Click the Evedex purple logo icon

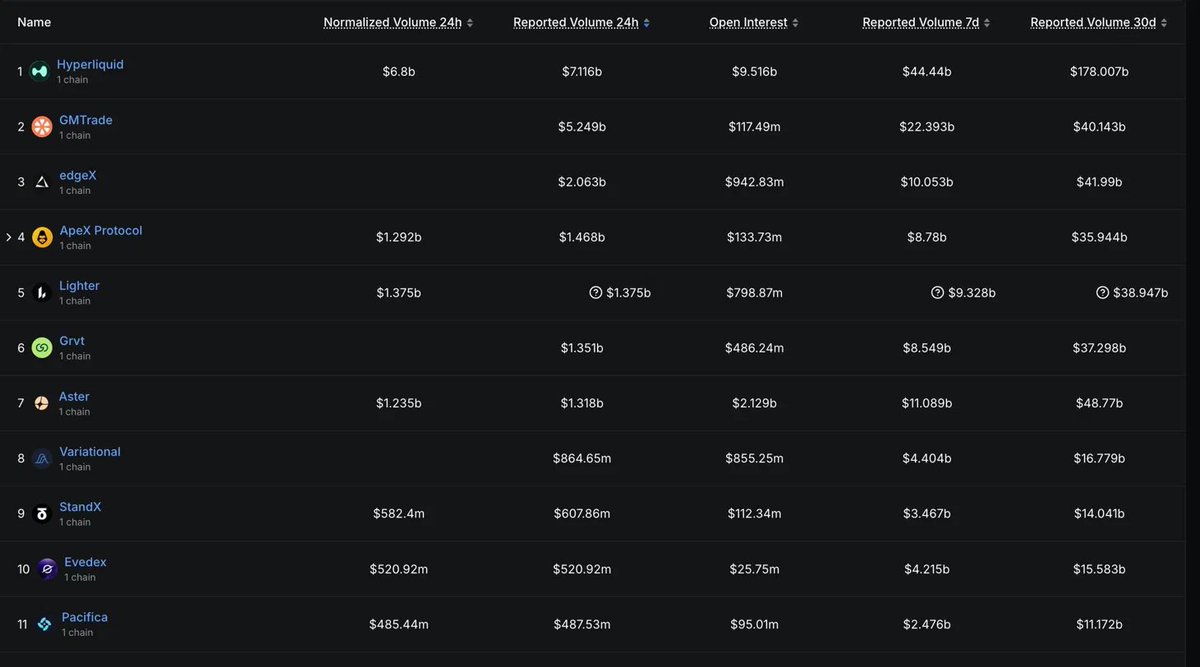[47, 569]
